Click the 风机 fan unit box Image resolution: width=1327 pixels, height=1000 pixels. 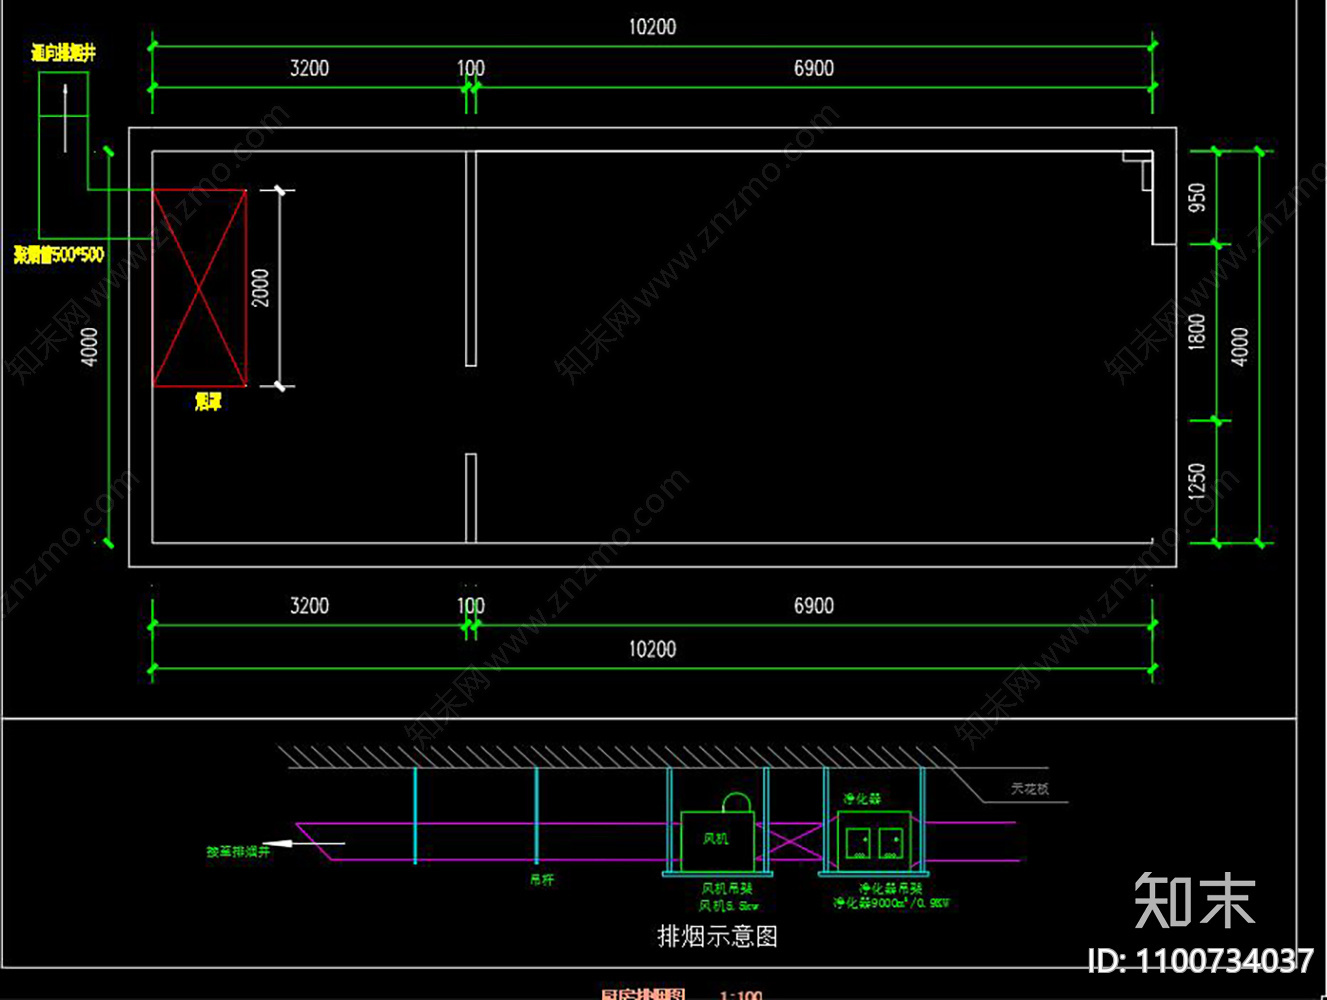click(717, 841)
